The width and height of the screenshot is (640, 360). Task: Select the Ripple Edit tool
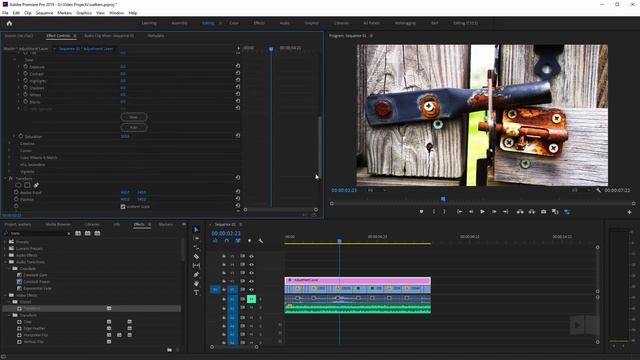(196, 248)
